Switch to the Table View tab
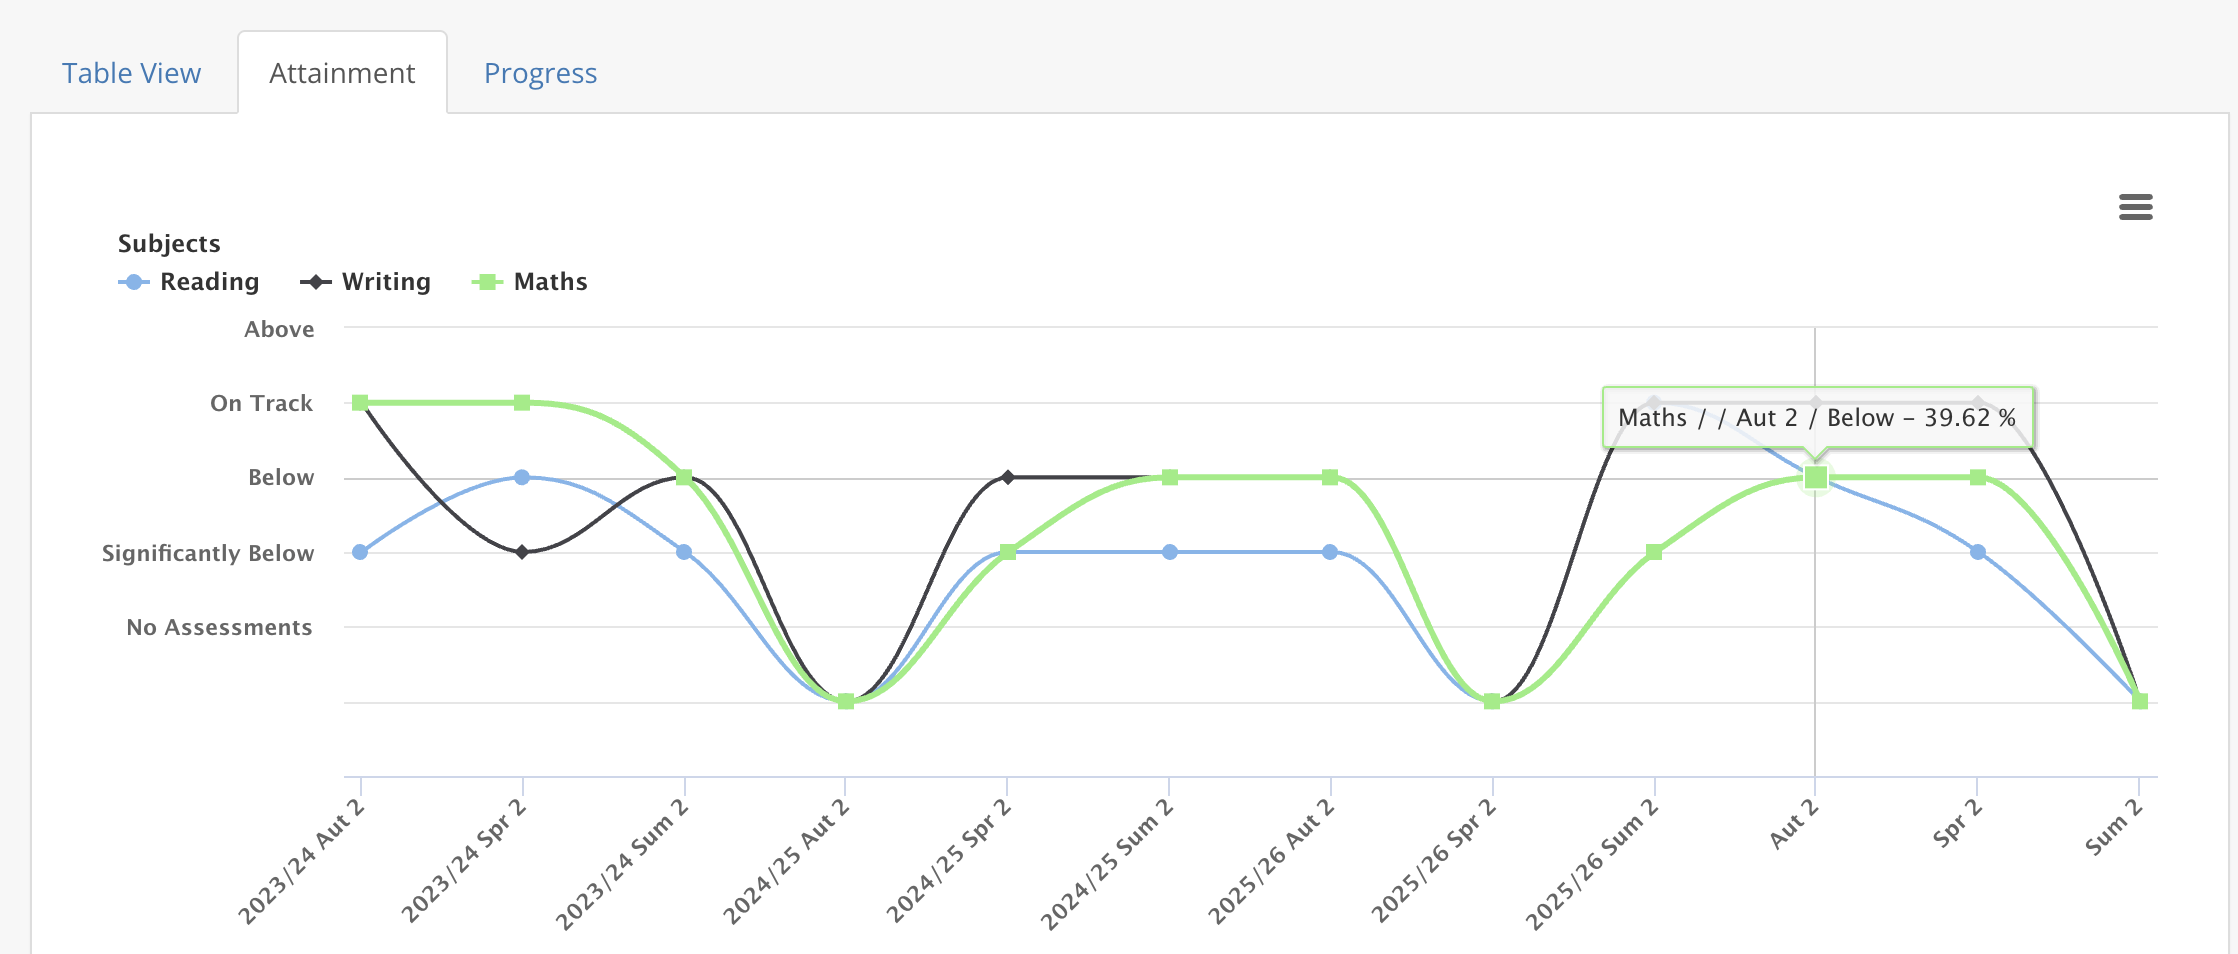The width and height of the screenshot is (2238, 954). coord(131,73)
